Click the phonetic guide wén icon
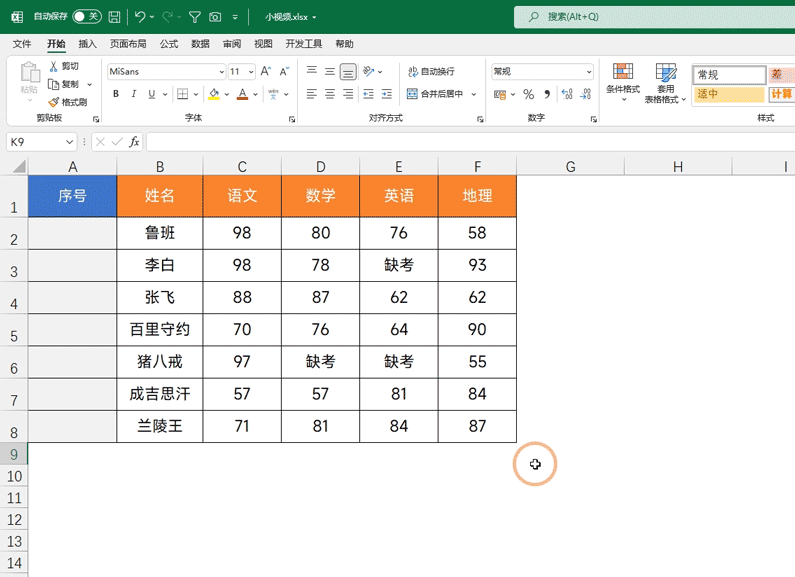The height and width of the screenshot is (577, 795). click(x=273, y=94)
